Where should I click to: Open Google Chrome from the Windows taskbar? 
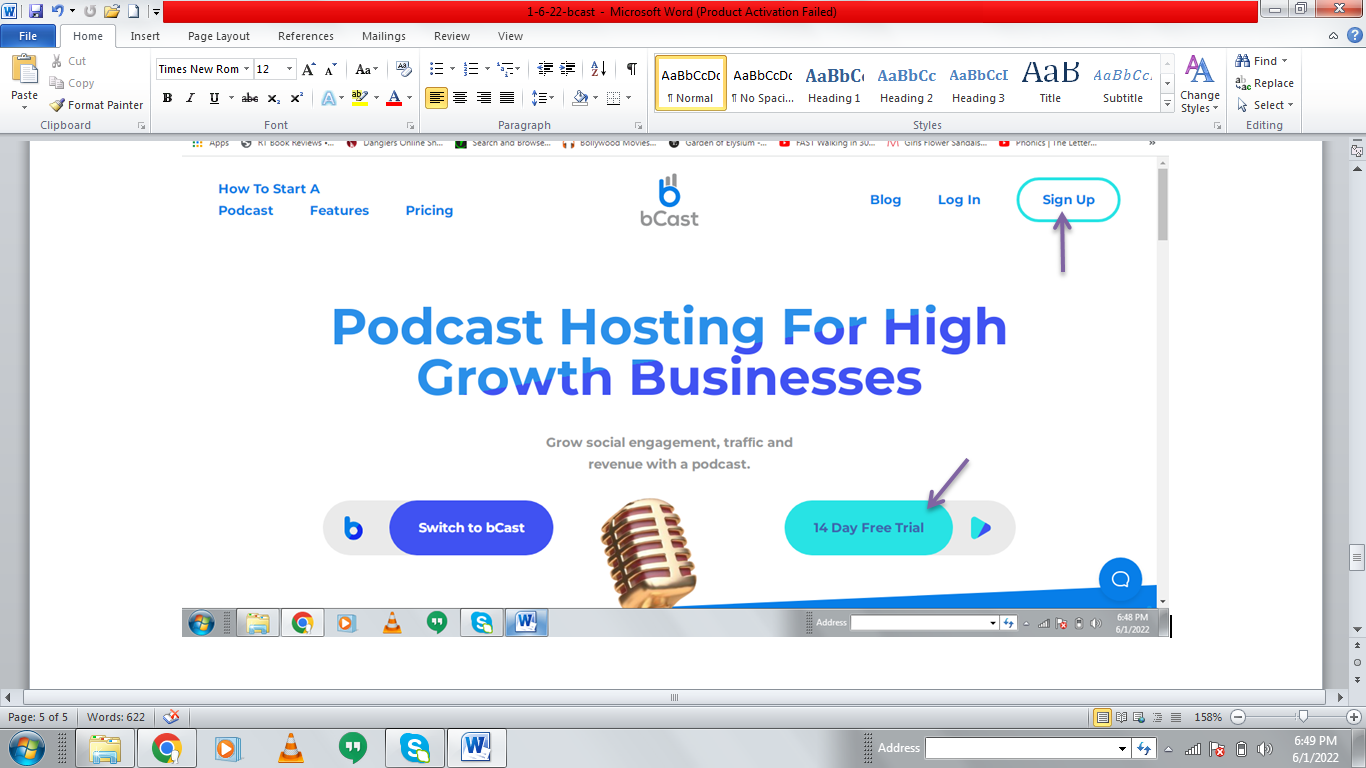click(x=166, y=747)
